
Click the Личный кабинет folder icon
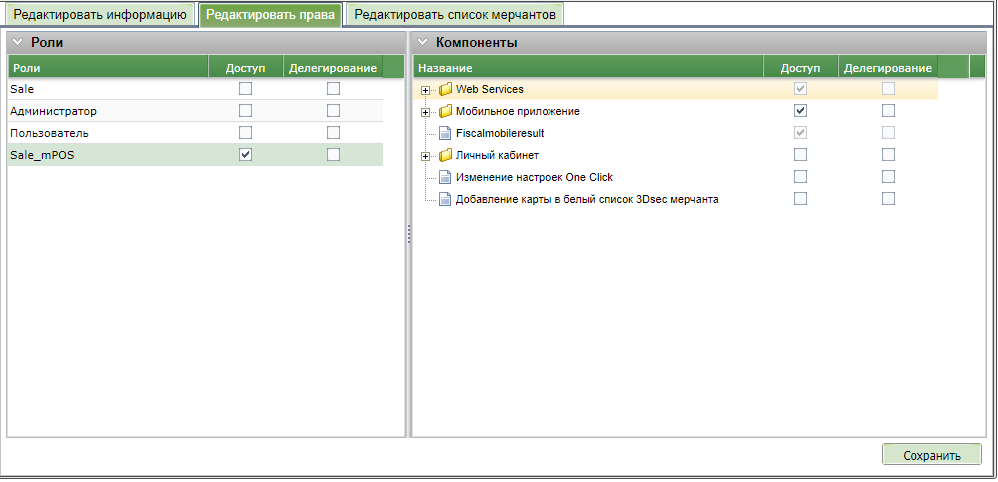(x=445, y=156)
